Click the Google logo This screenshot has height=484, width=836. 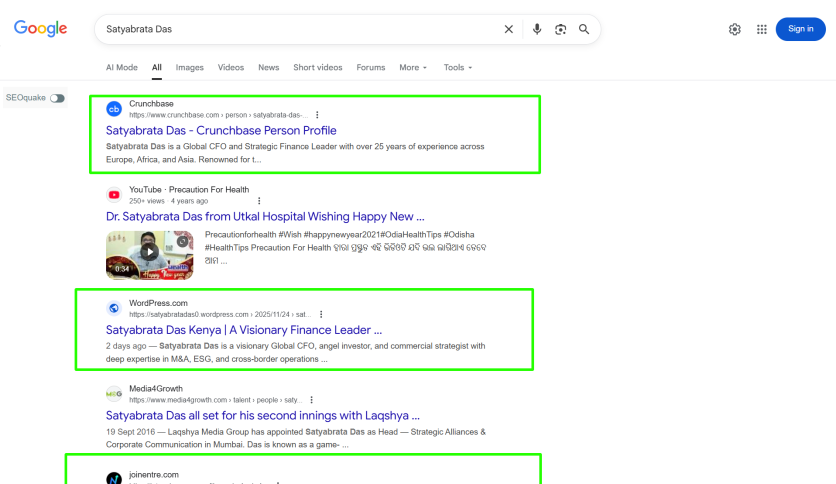point(41,28)
